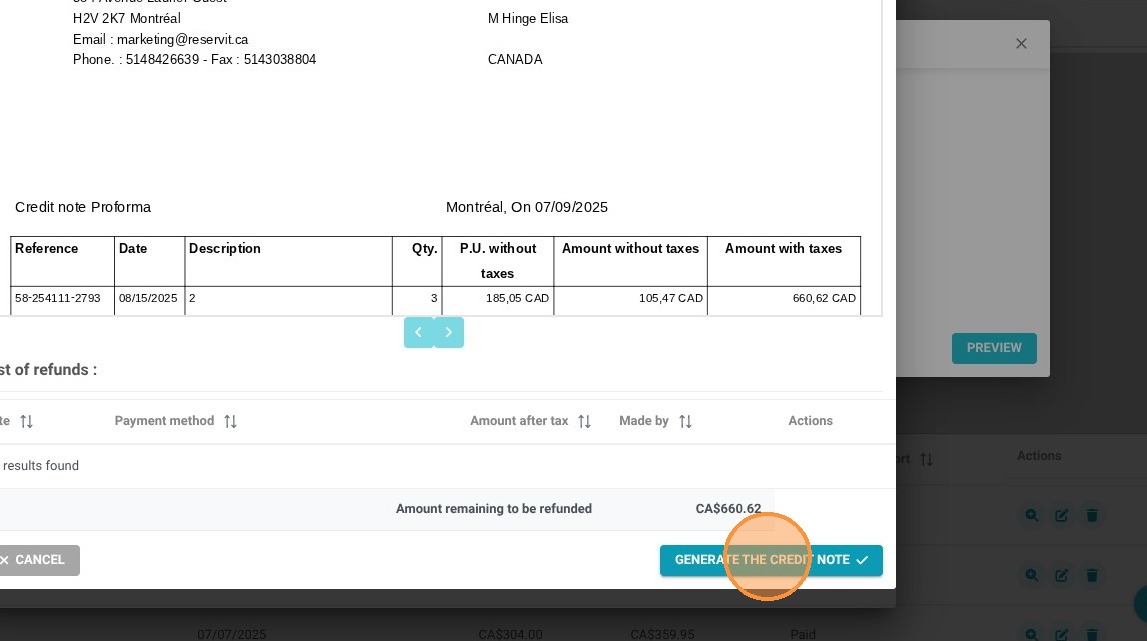Image resolution: width=1147 pixels, height=641 pixels.
Task: Click Amount with taxes column header
Action: click(x=783, y=249)
